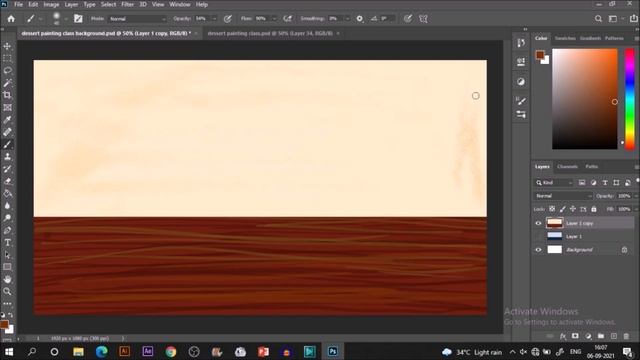Click the add layer style fx button
This screenshot has width=640, height=360.
[x=563, y=336]
